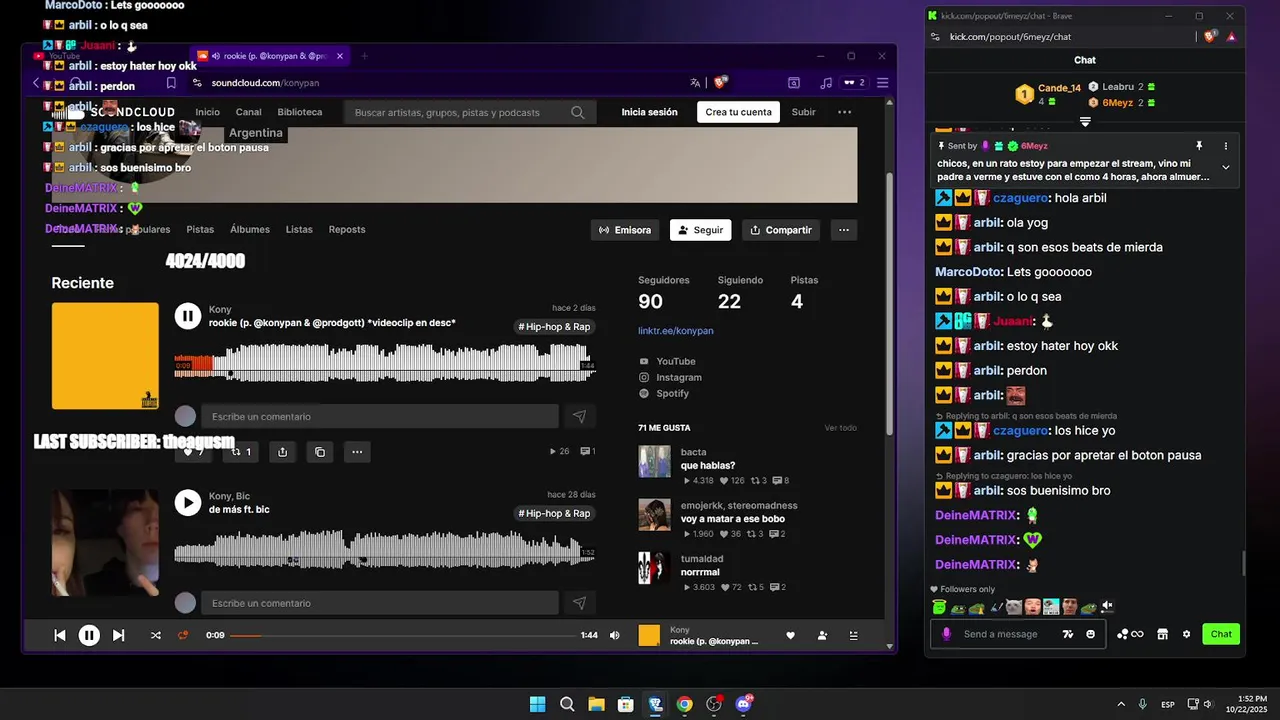Viewport: 1280px width, 720px height.
Task: Seek within the rookie track waveform
Action: click(x=384, y=362)
